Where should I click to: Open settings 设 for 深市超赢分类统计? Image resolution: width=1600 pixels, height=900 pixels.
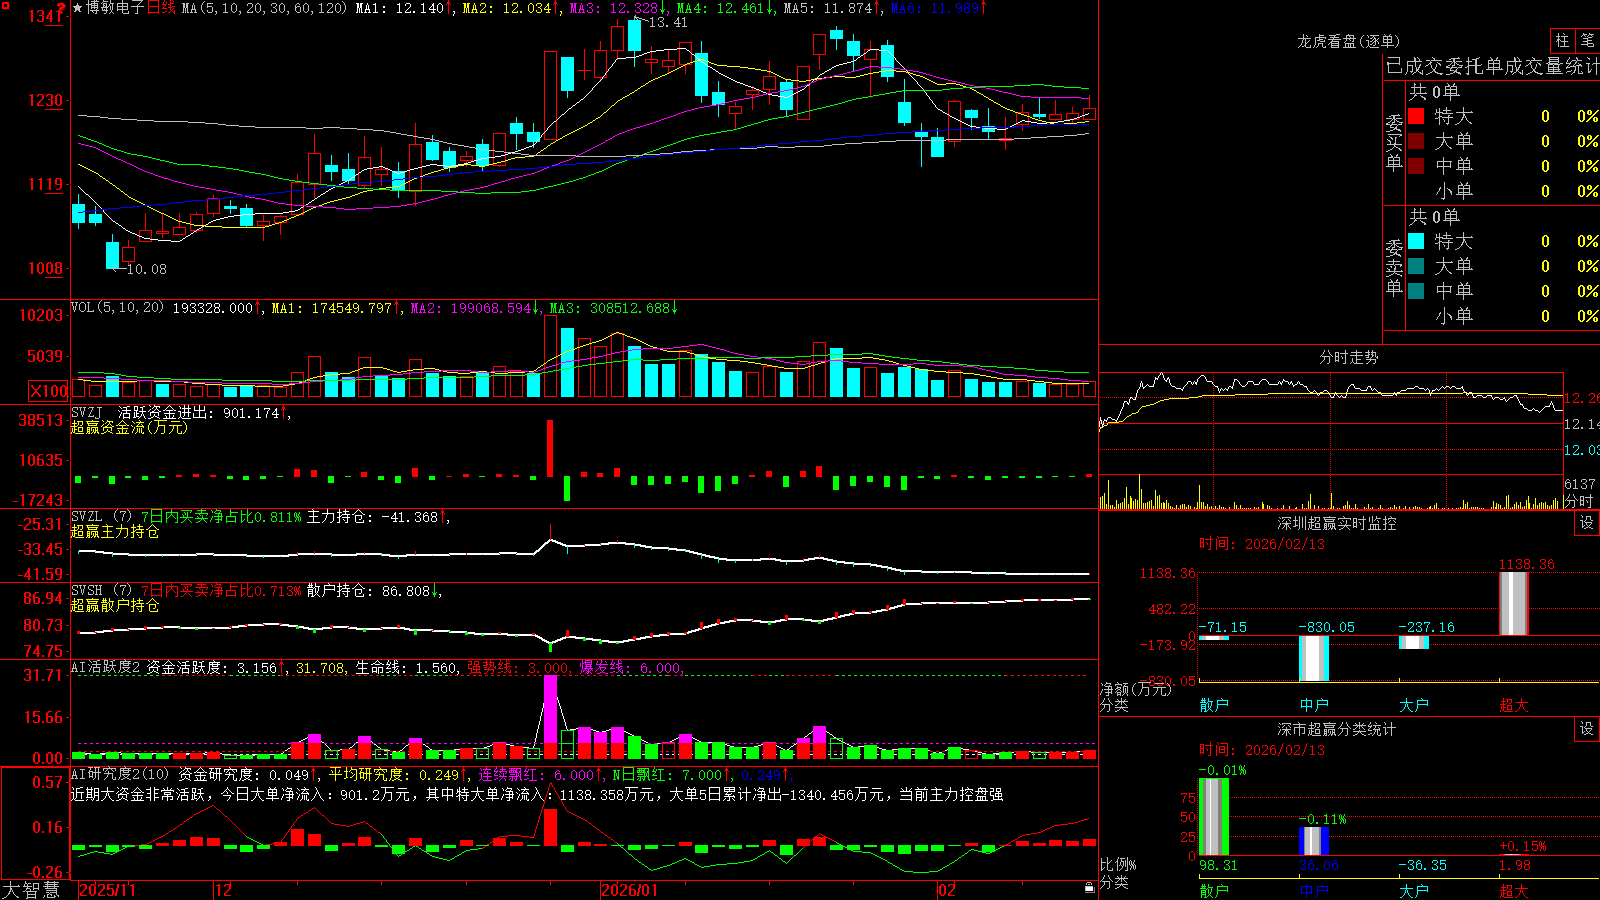pos(1587,729)
